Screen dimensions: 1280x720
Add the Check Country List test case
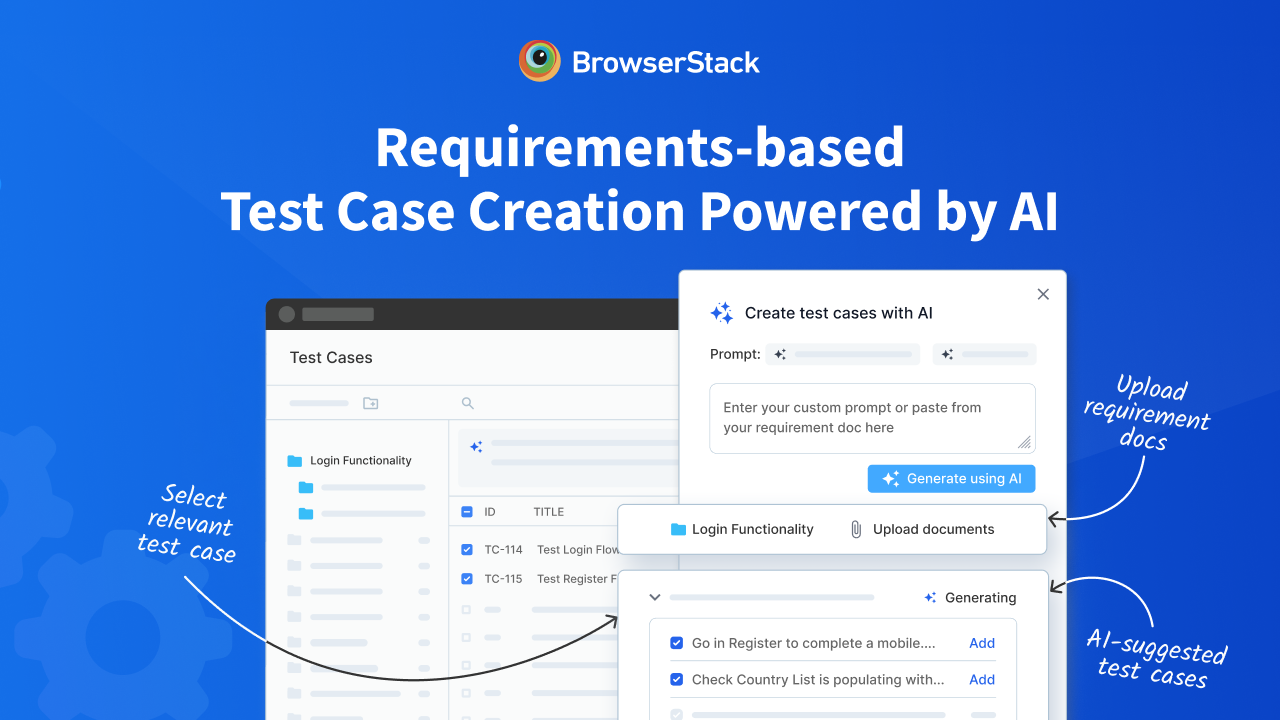coord(982,679)
